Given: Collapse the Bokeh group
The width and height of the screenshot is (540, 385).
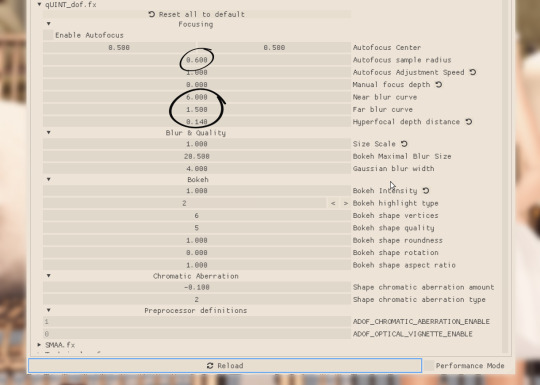Looking at the screenshot, I should [49, 180].
